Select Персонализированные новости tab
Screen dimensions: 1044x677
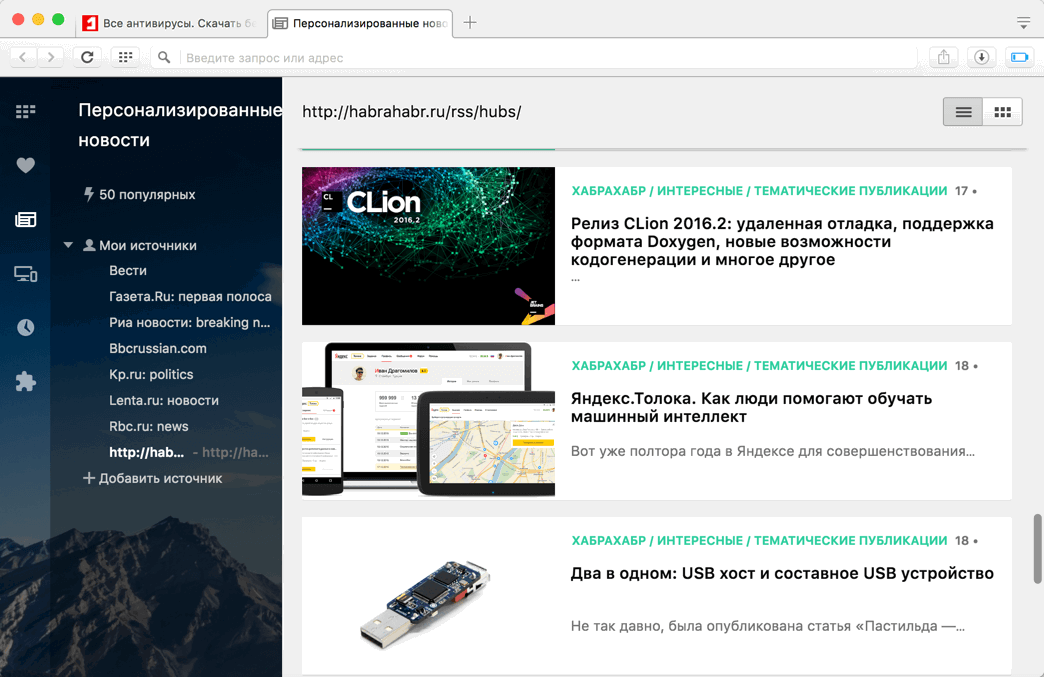(360, 23)
